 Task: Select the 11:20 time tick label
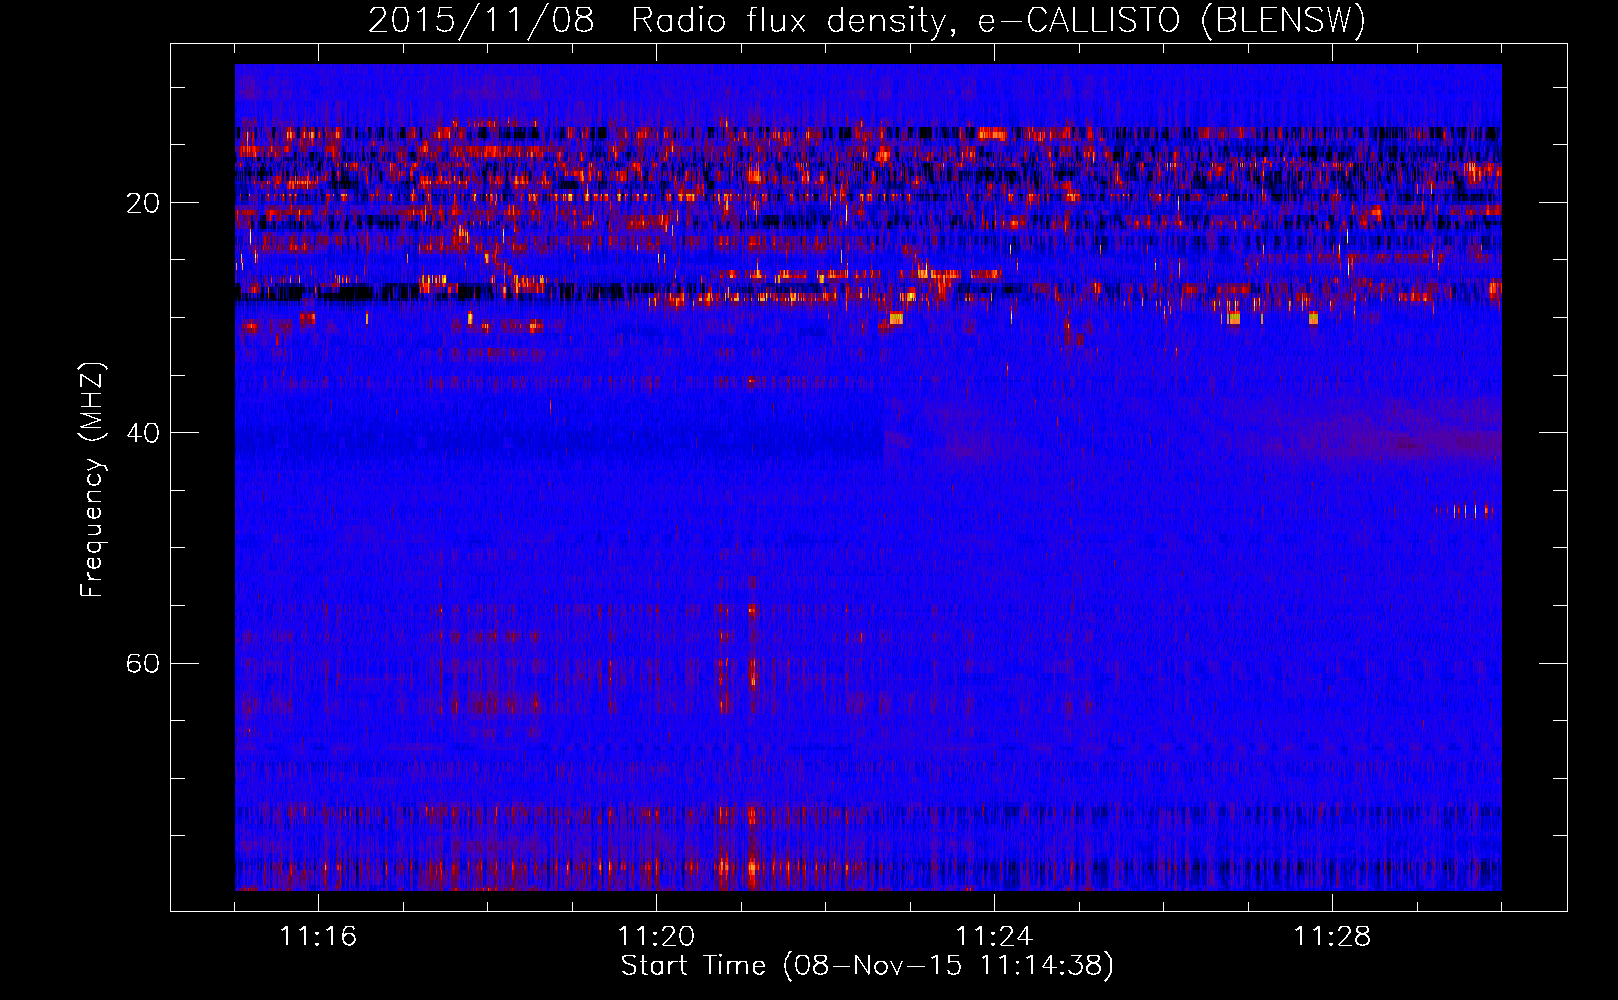click(656, 936)
